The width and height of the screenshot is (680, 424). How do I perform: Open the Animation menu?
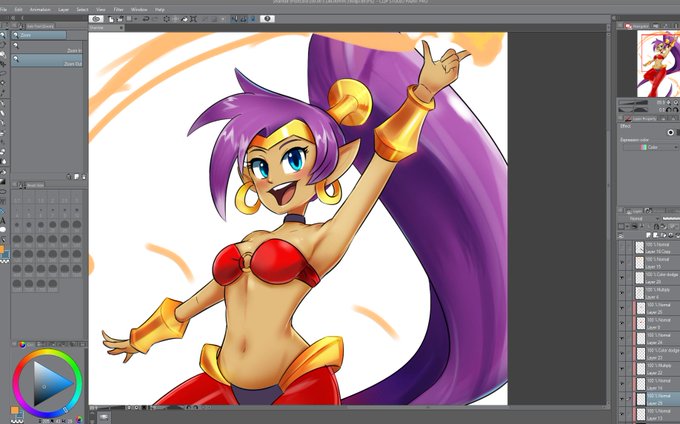tap(40, 9)
